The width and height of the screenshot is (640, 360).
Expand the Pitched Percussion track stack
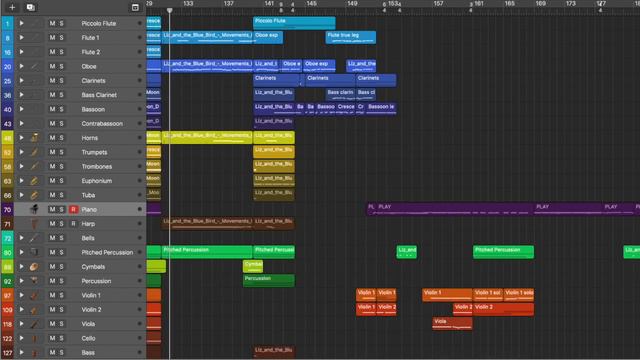[x=21, y=252]
